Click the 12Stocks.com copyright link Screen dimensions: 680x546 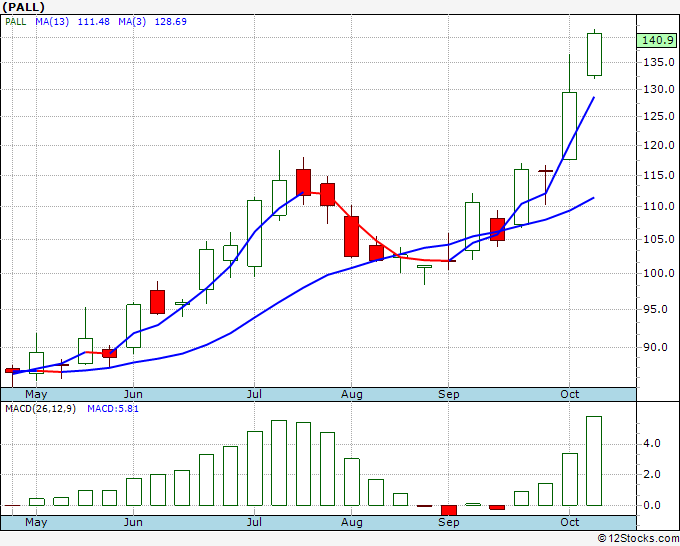(x=638, y=538)
